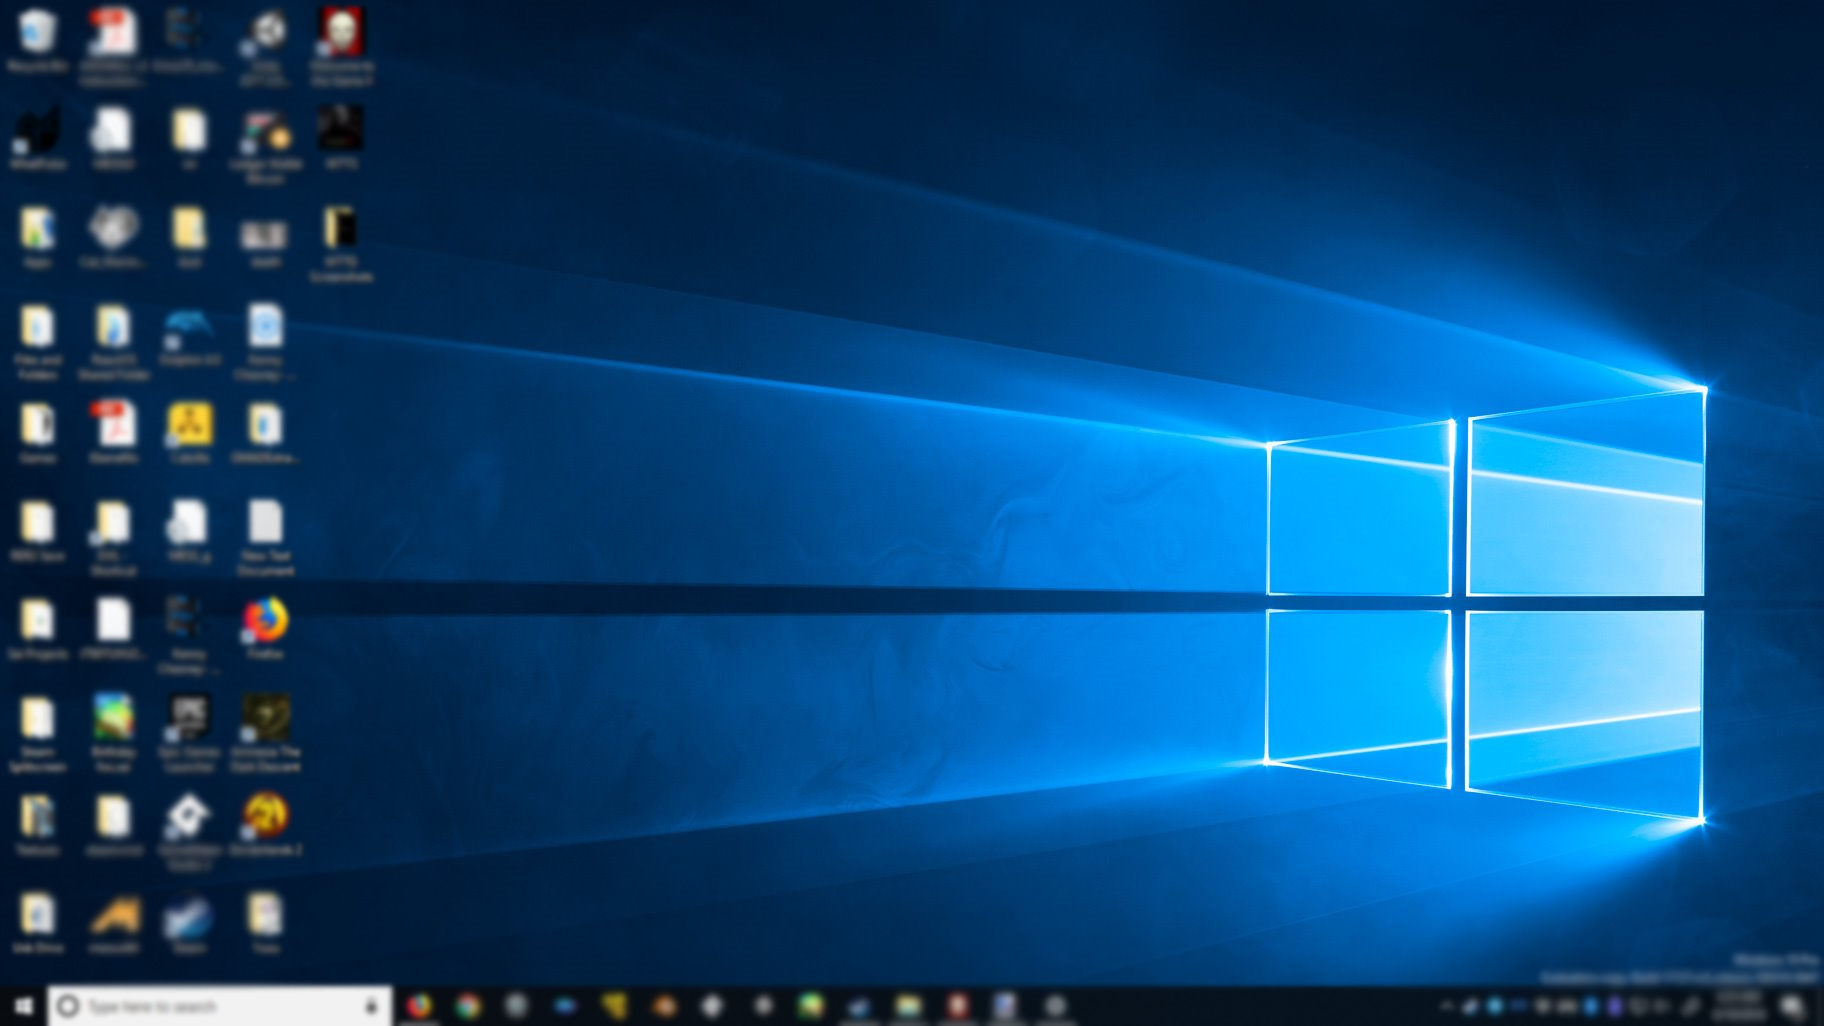Image resolution: width=1824 pixels, height=1026 pixels.
Task: Click the microphone in the search box
Action: 371,1006
